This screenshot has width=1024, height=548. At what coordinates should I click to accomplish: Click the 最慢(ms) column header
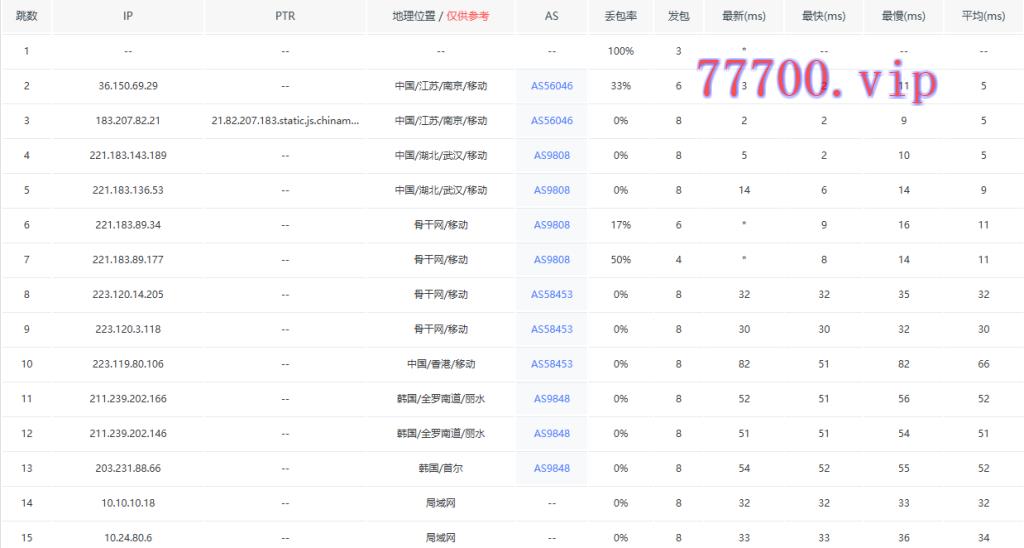pyautogui.click(x=903, y=17)
